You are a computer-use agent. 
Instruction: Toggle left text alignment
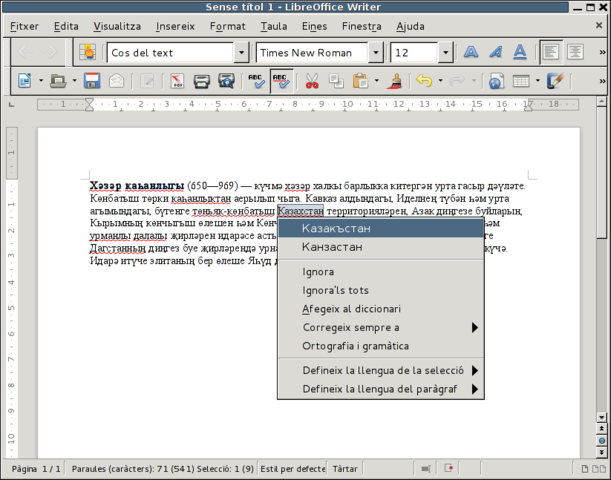551,51
